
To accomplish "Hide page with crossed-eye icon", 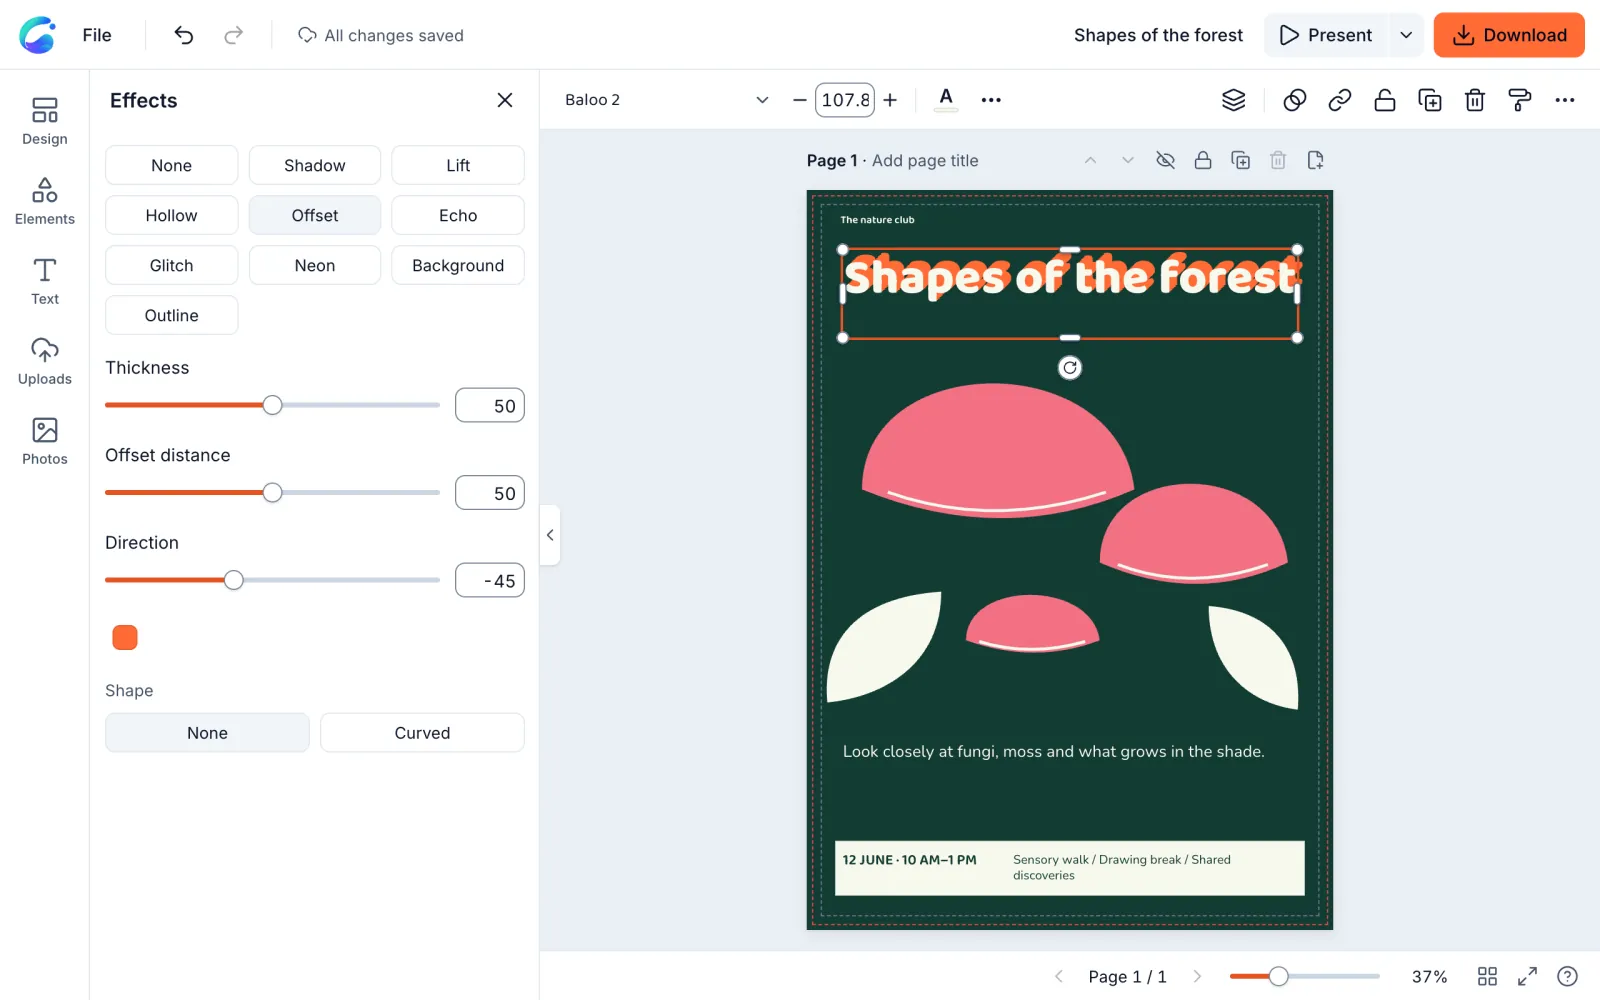I will pyautogui.click(x=1165, y=160).
